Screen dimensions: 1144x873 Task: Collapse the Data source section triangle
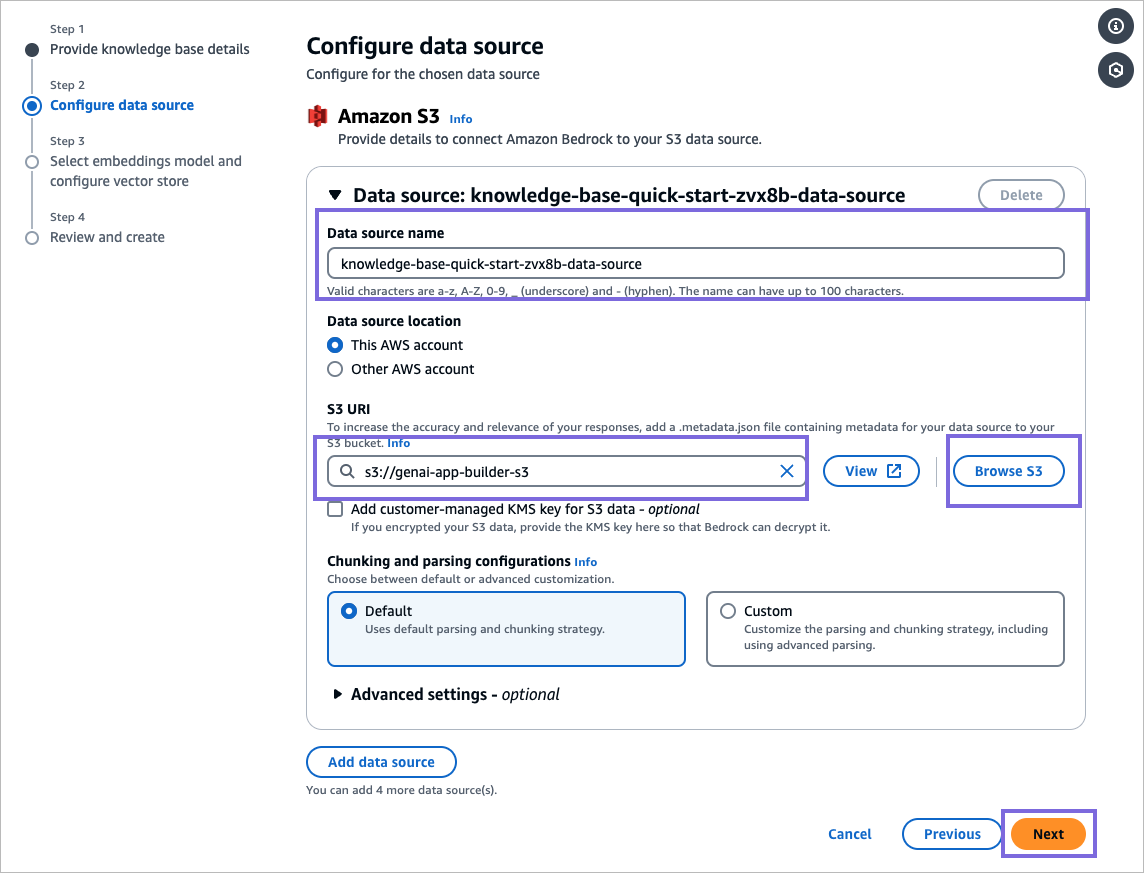click(x=335, y=195)
